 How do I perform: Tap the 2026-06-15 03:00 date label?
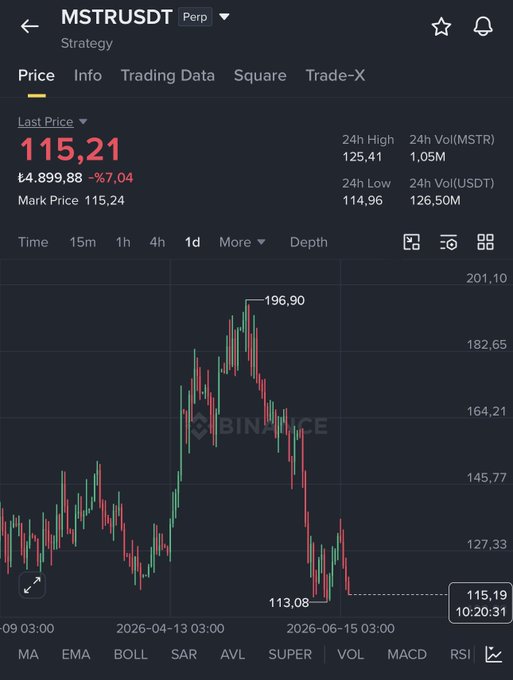[340, 628]
